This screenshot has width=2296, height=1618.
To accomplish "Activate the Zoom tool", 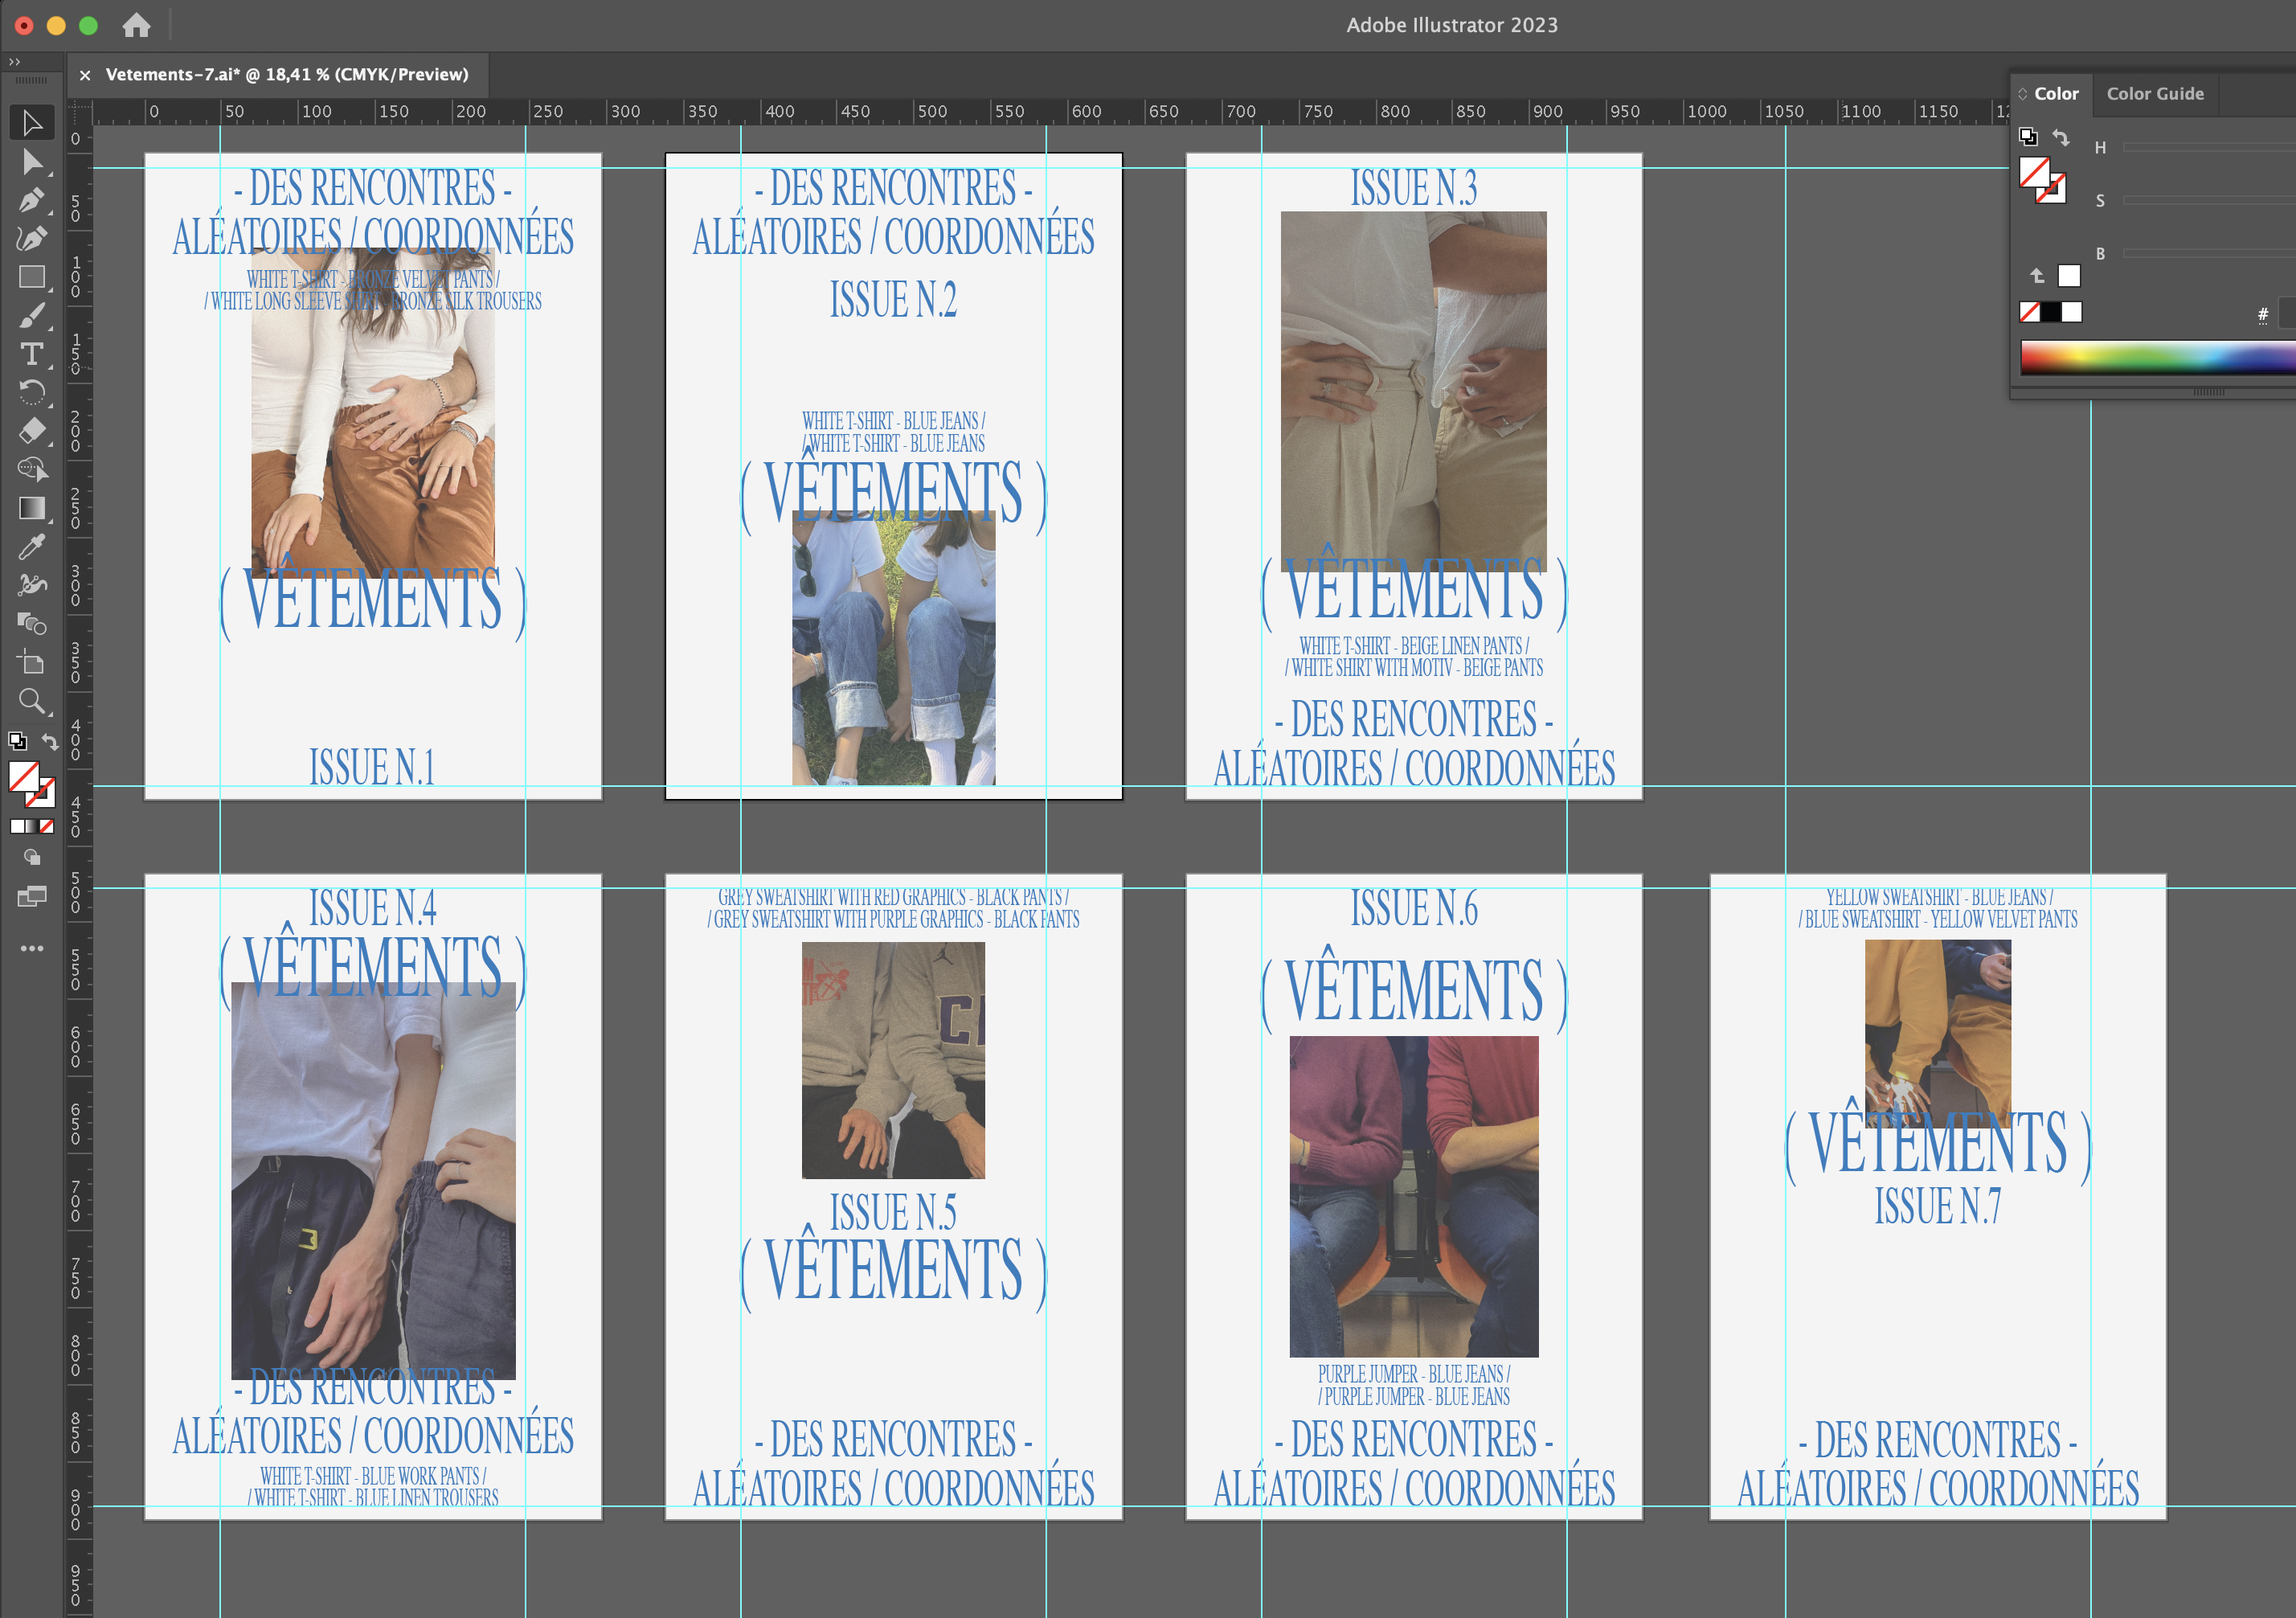I will 31,701.
